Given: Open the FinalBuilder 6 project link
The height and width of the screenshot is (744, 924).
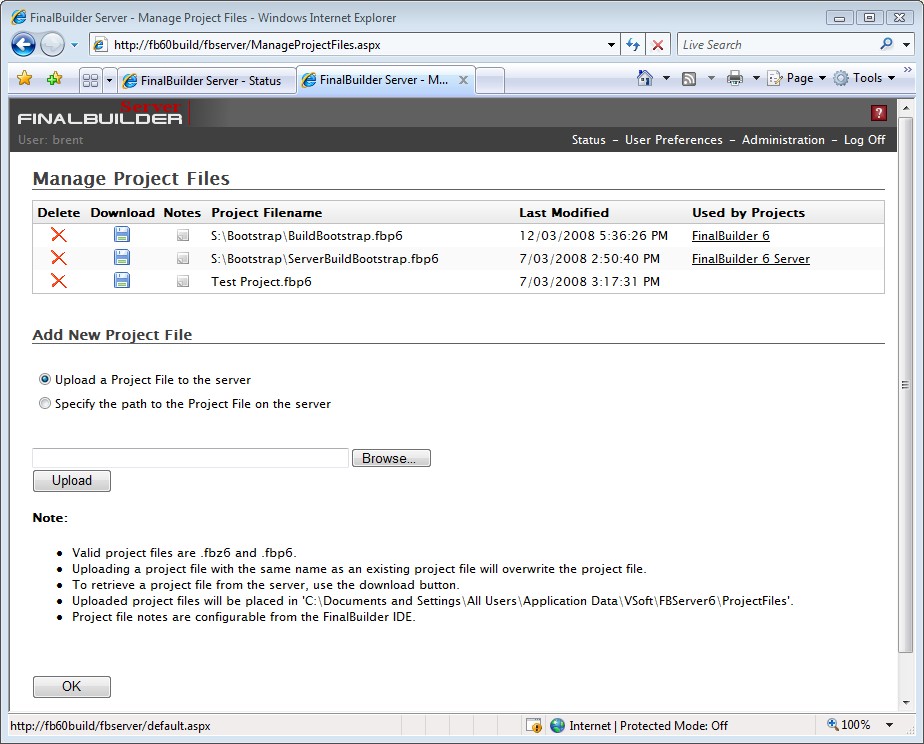Looking at the screenshot, I should pyautogui.click(x=731, y=236).
